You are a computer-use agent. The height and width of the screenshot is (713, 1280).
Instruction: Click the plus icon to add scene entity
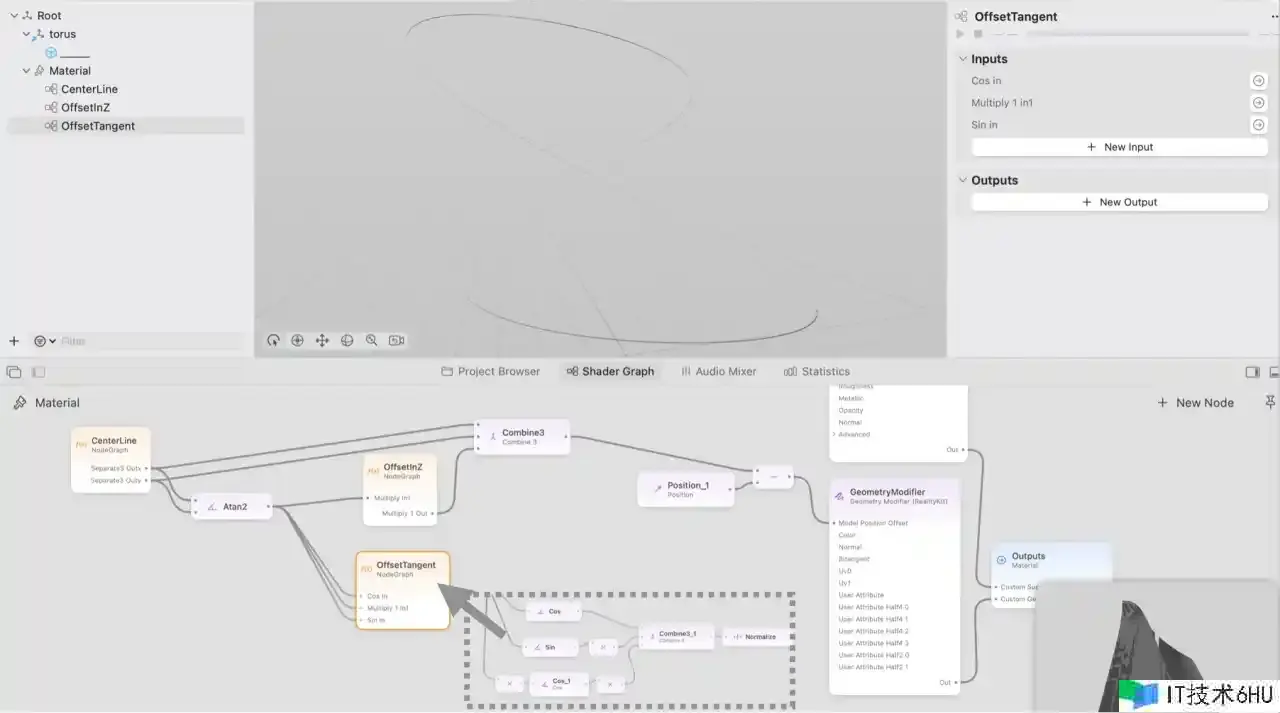[x=14, y=341]
